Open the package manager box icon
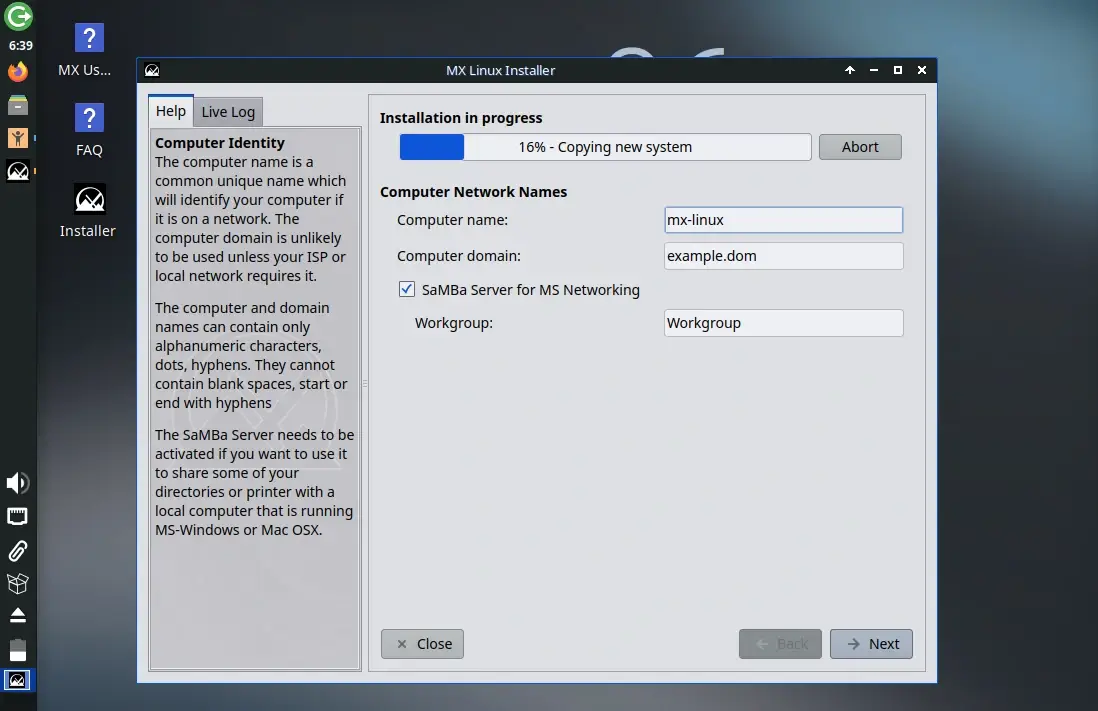This screenshot has height=711, width=1098. tap(17, 583)
